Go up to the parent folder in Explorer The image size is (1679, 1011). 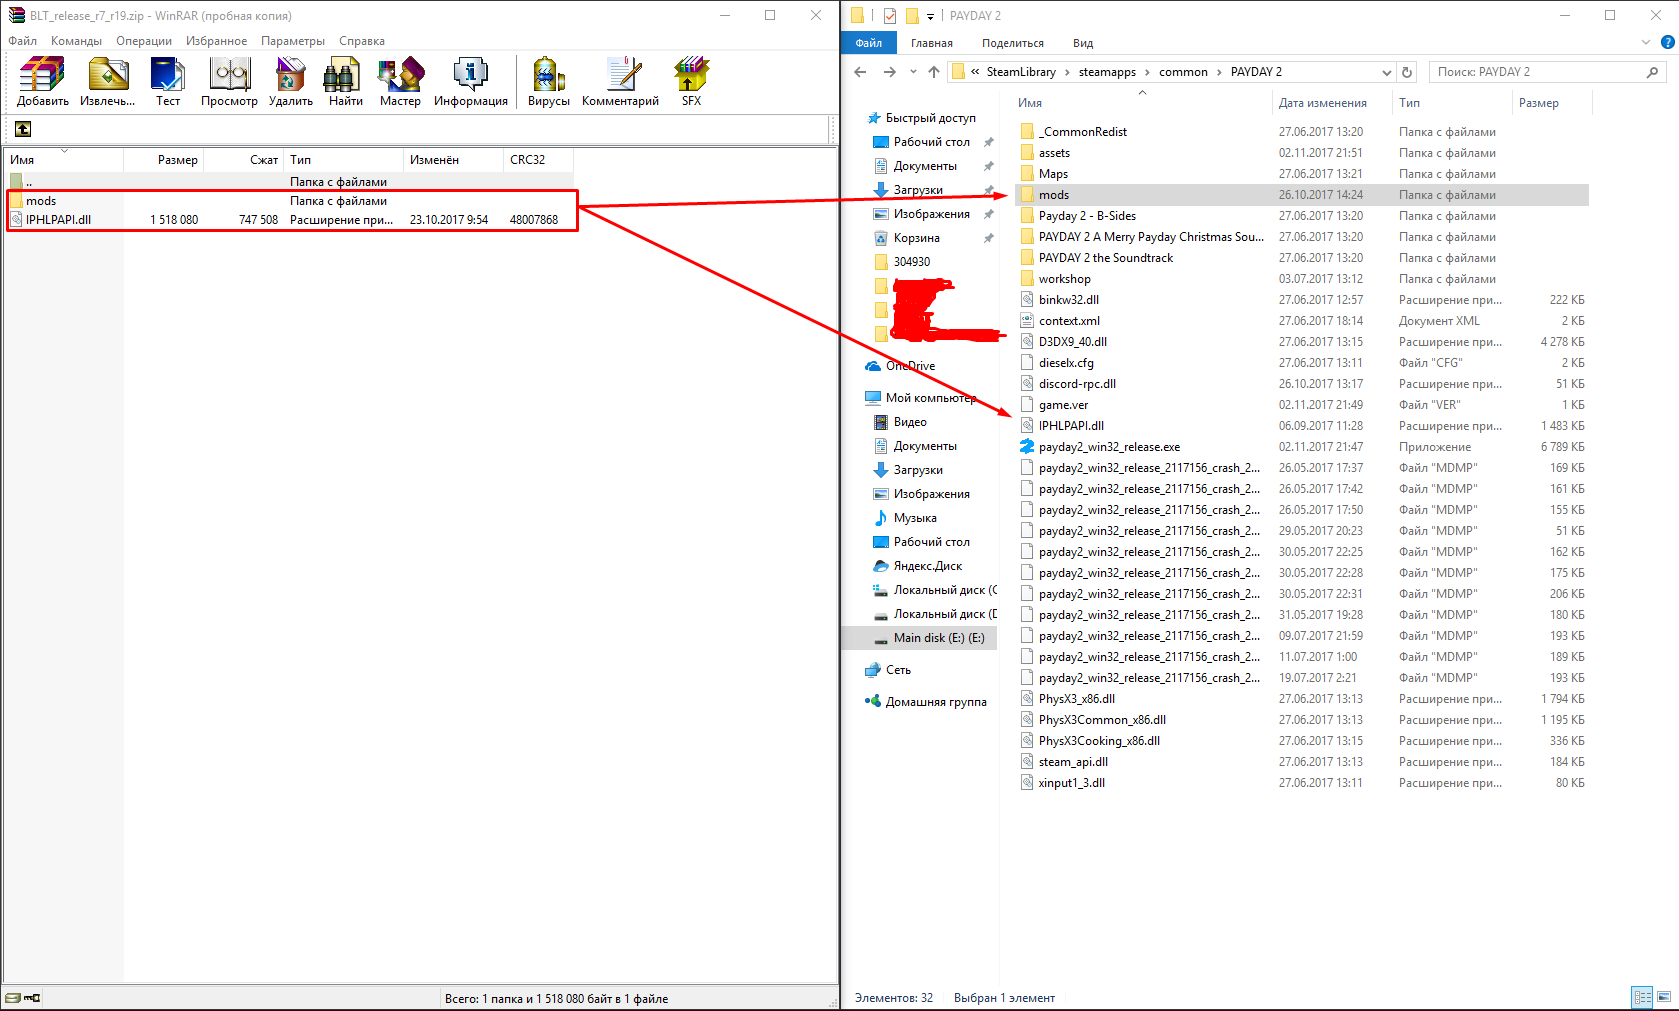934,72
